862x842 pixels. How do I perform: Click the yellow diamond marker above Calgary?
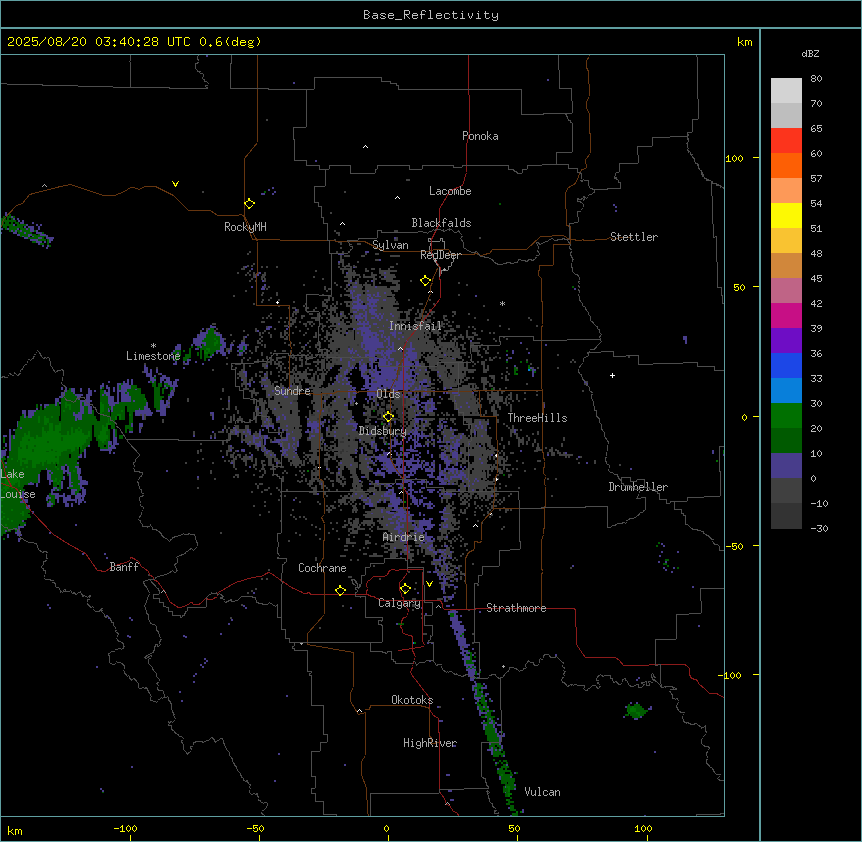click(x=405, y=589)
